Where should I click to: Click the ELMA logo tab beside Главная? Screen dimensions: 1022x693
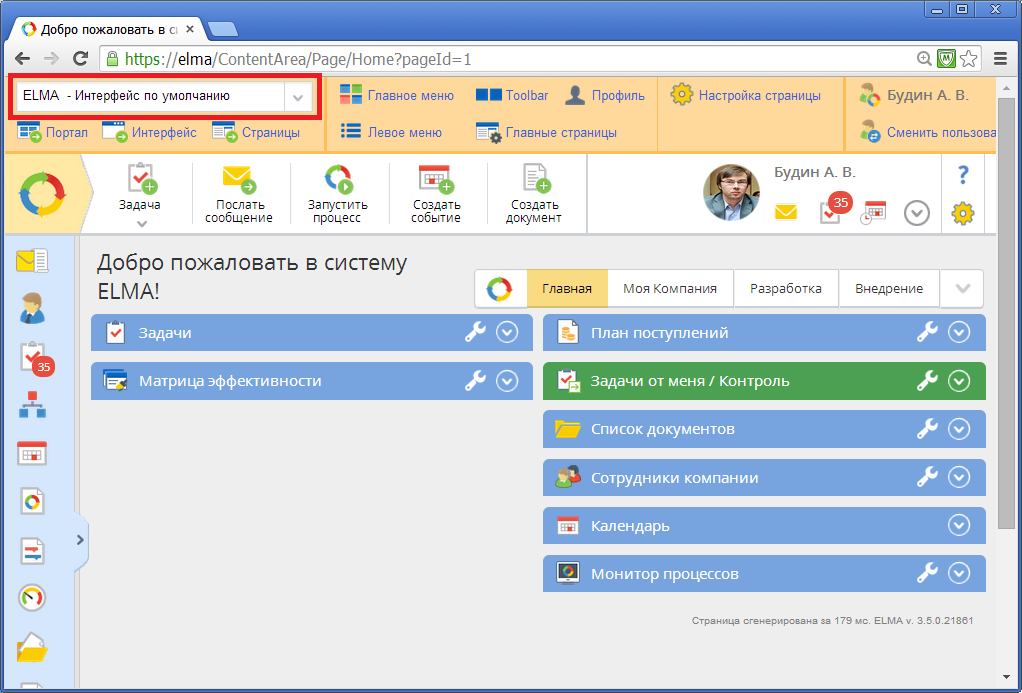(500, 288)
